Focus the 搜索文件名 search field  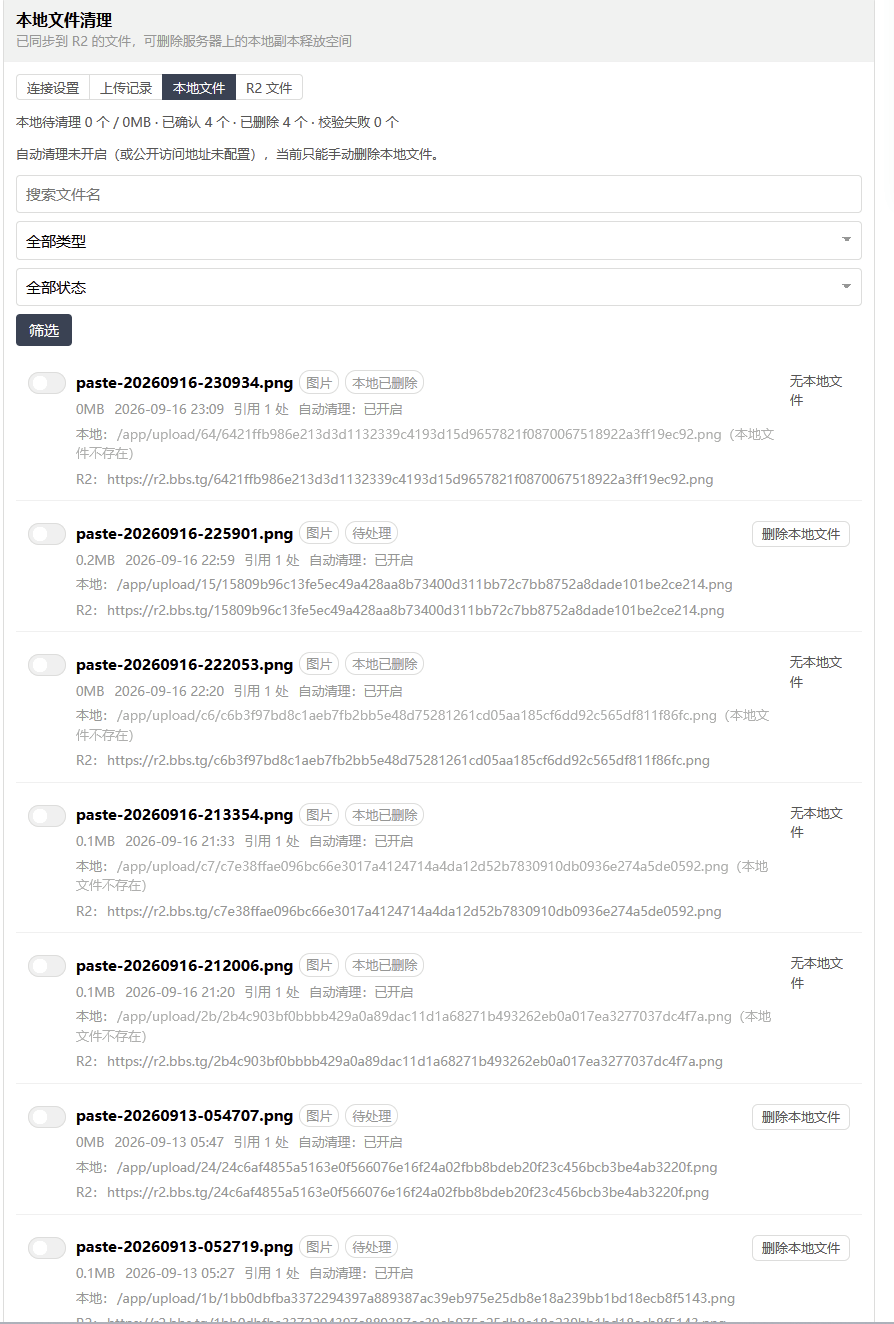(439, 195)
